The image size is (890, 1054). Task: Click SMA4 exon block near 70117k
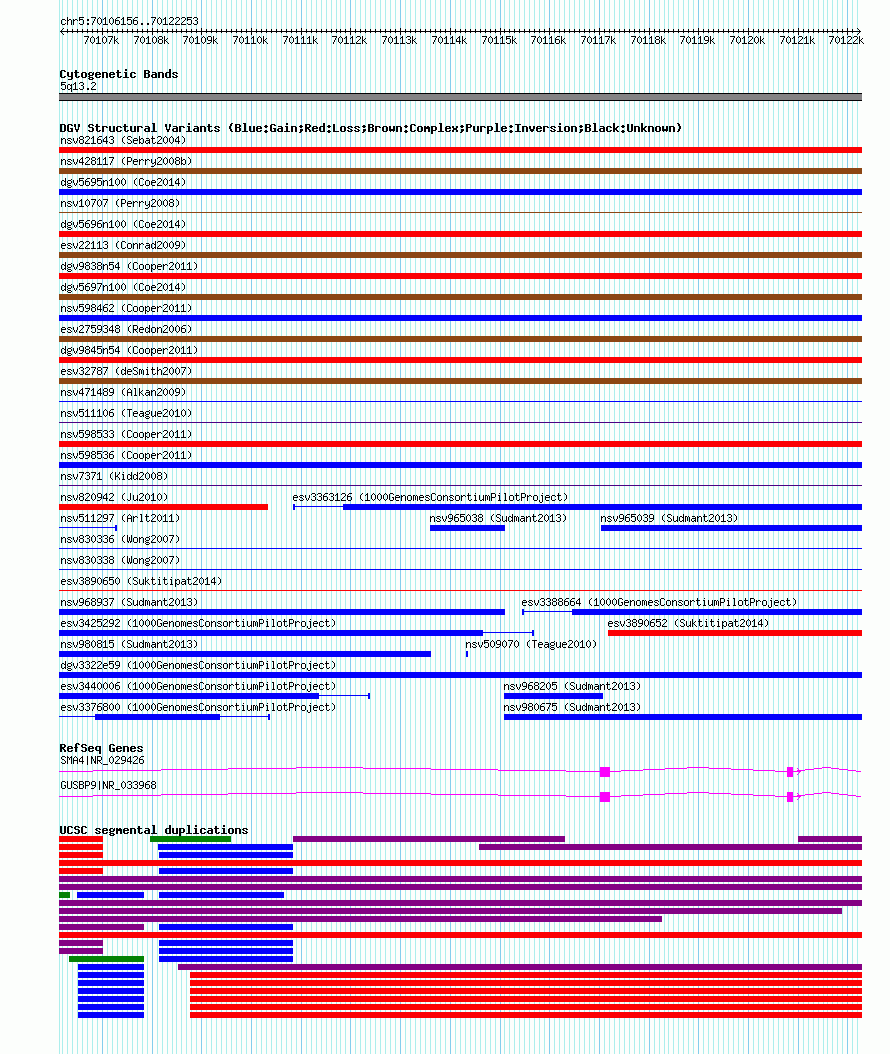(x=605, y=772)
